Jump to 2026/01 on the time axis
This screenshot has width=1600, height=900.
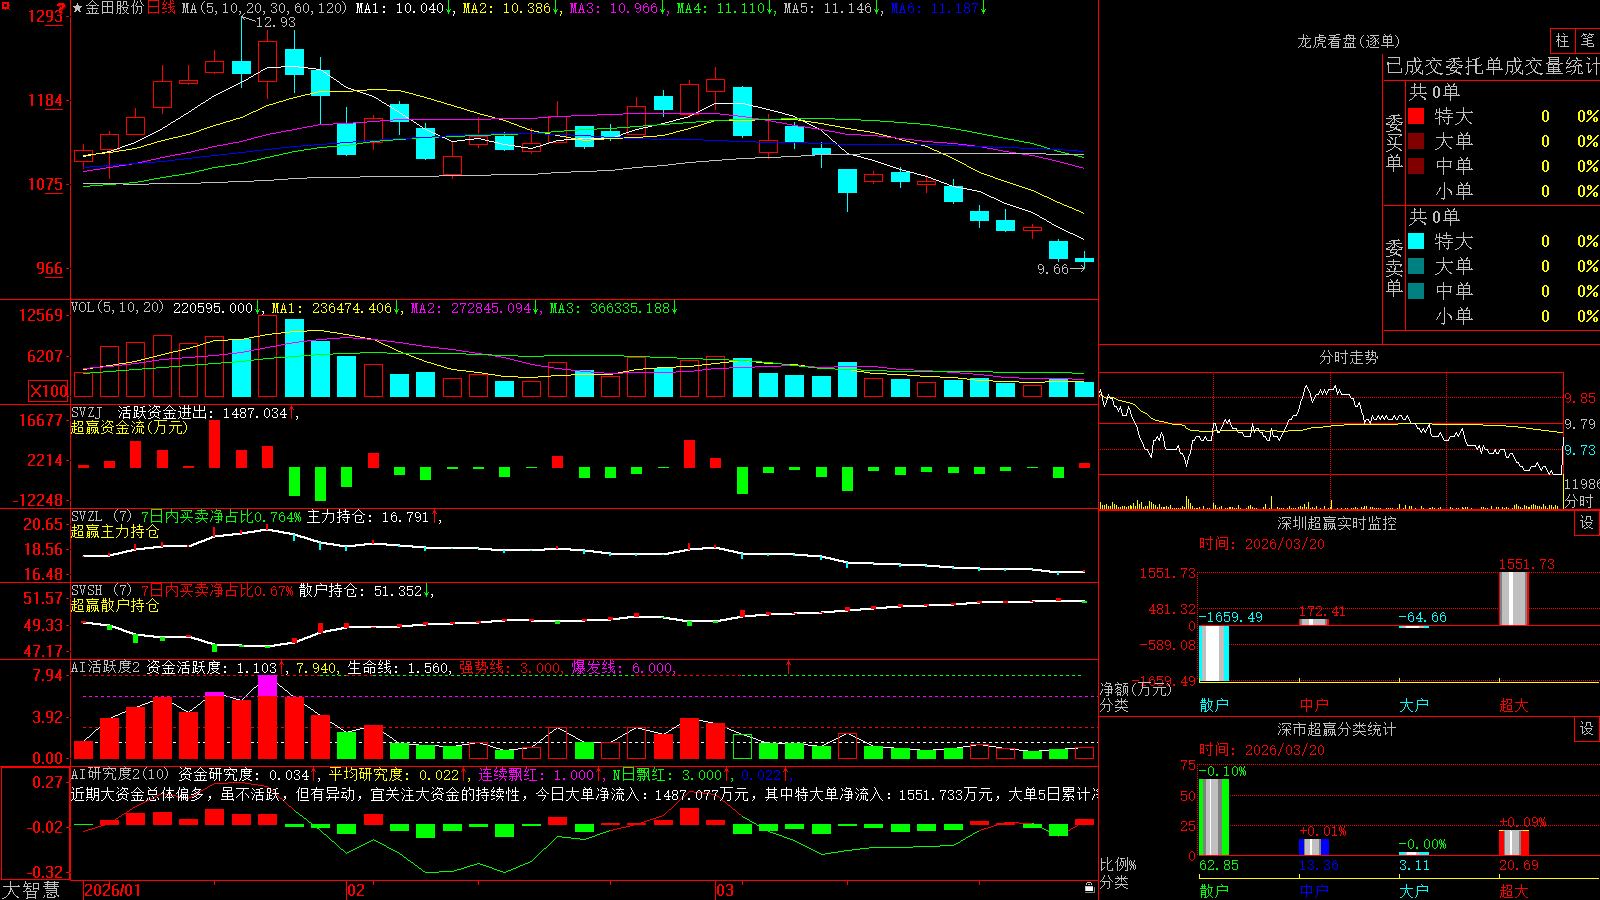tap(113, 890)
